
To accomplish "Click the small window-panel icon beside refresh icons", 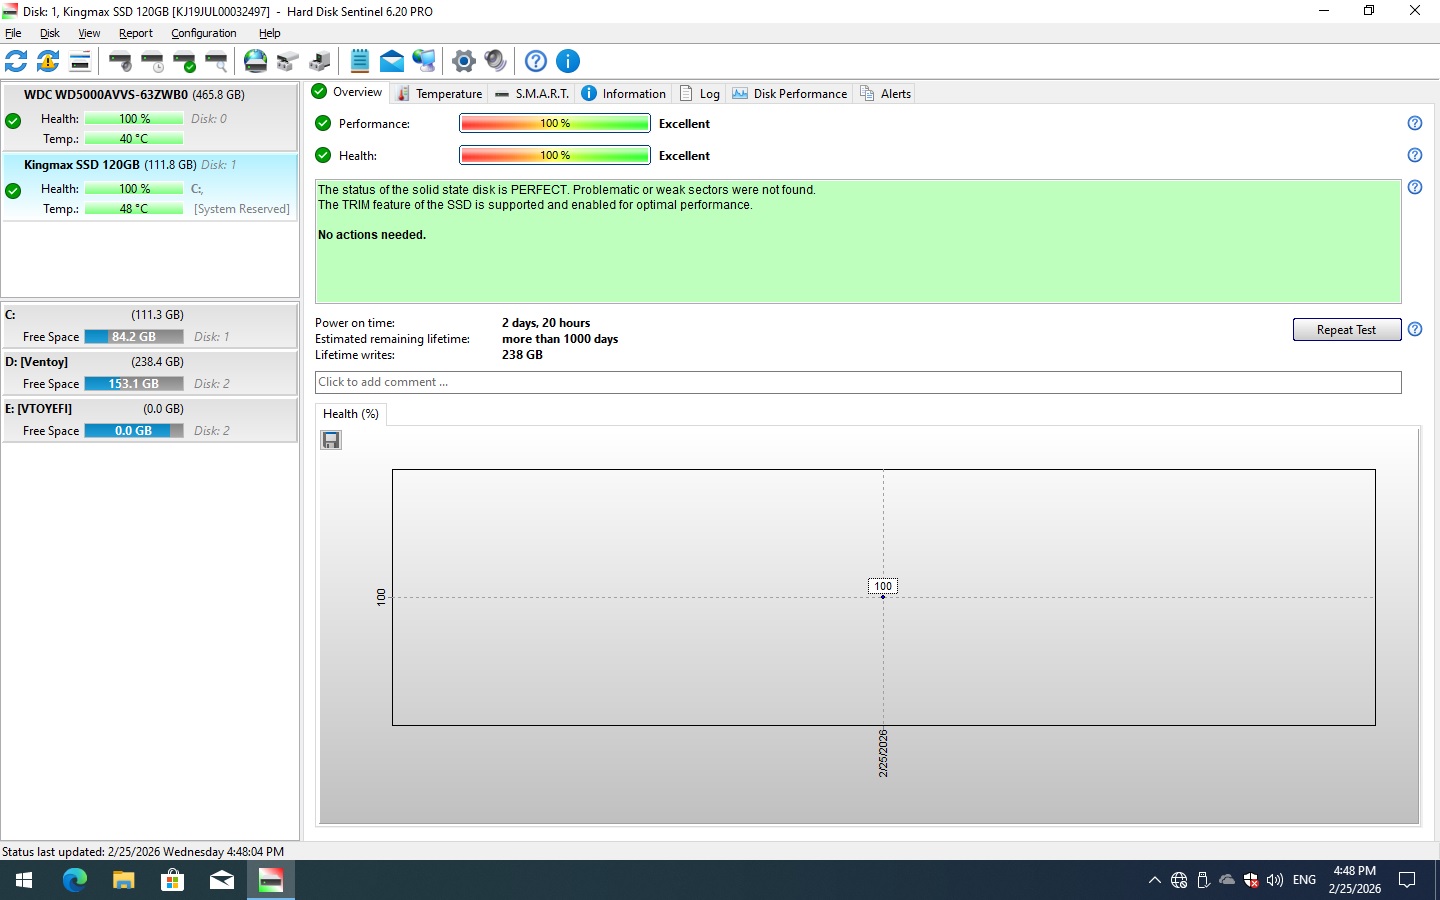I will (80, 61).
